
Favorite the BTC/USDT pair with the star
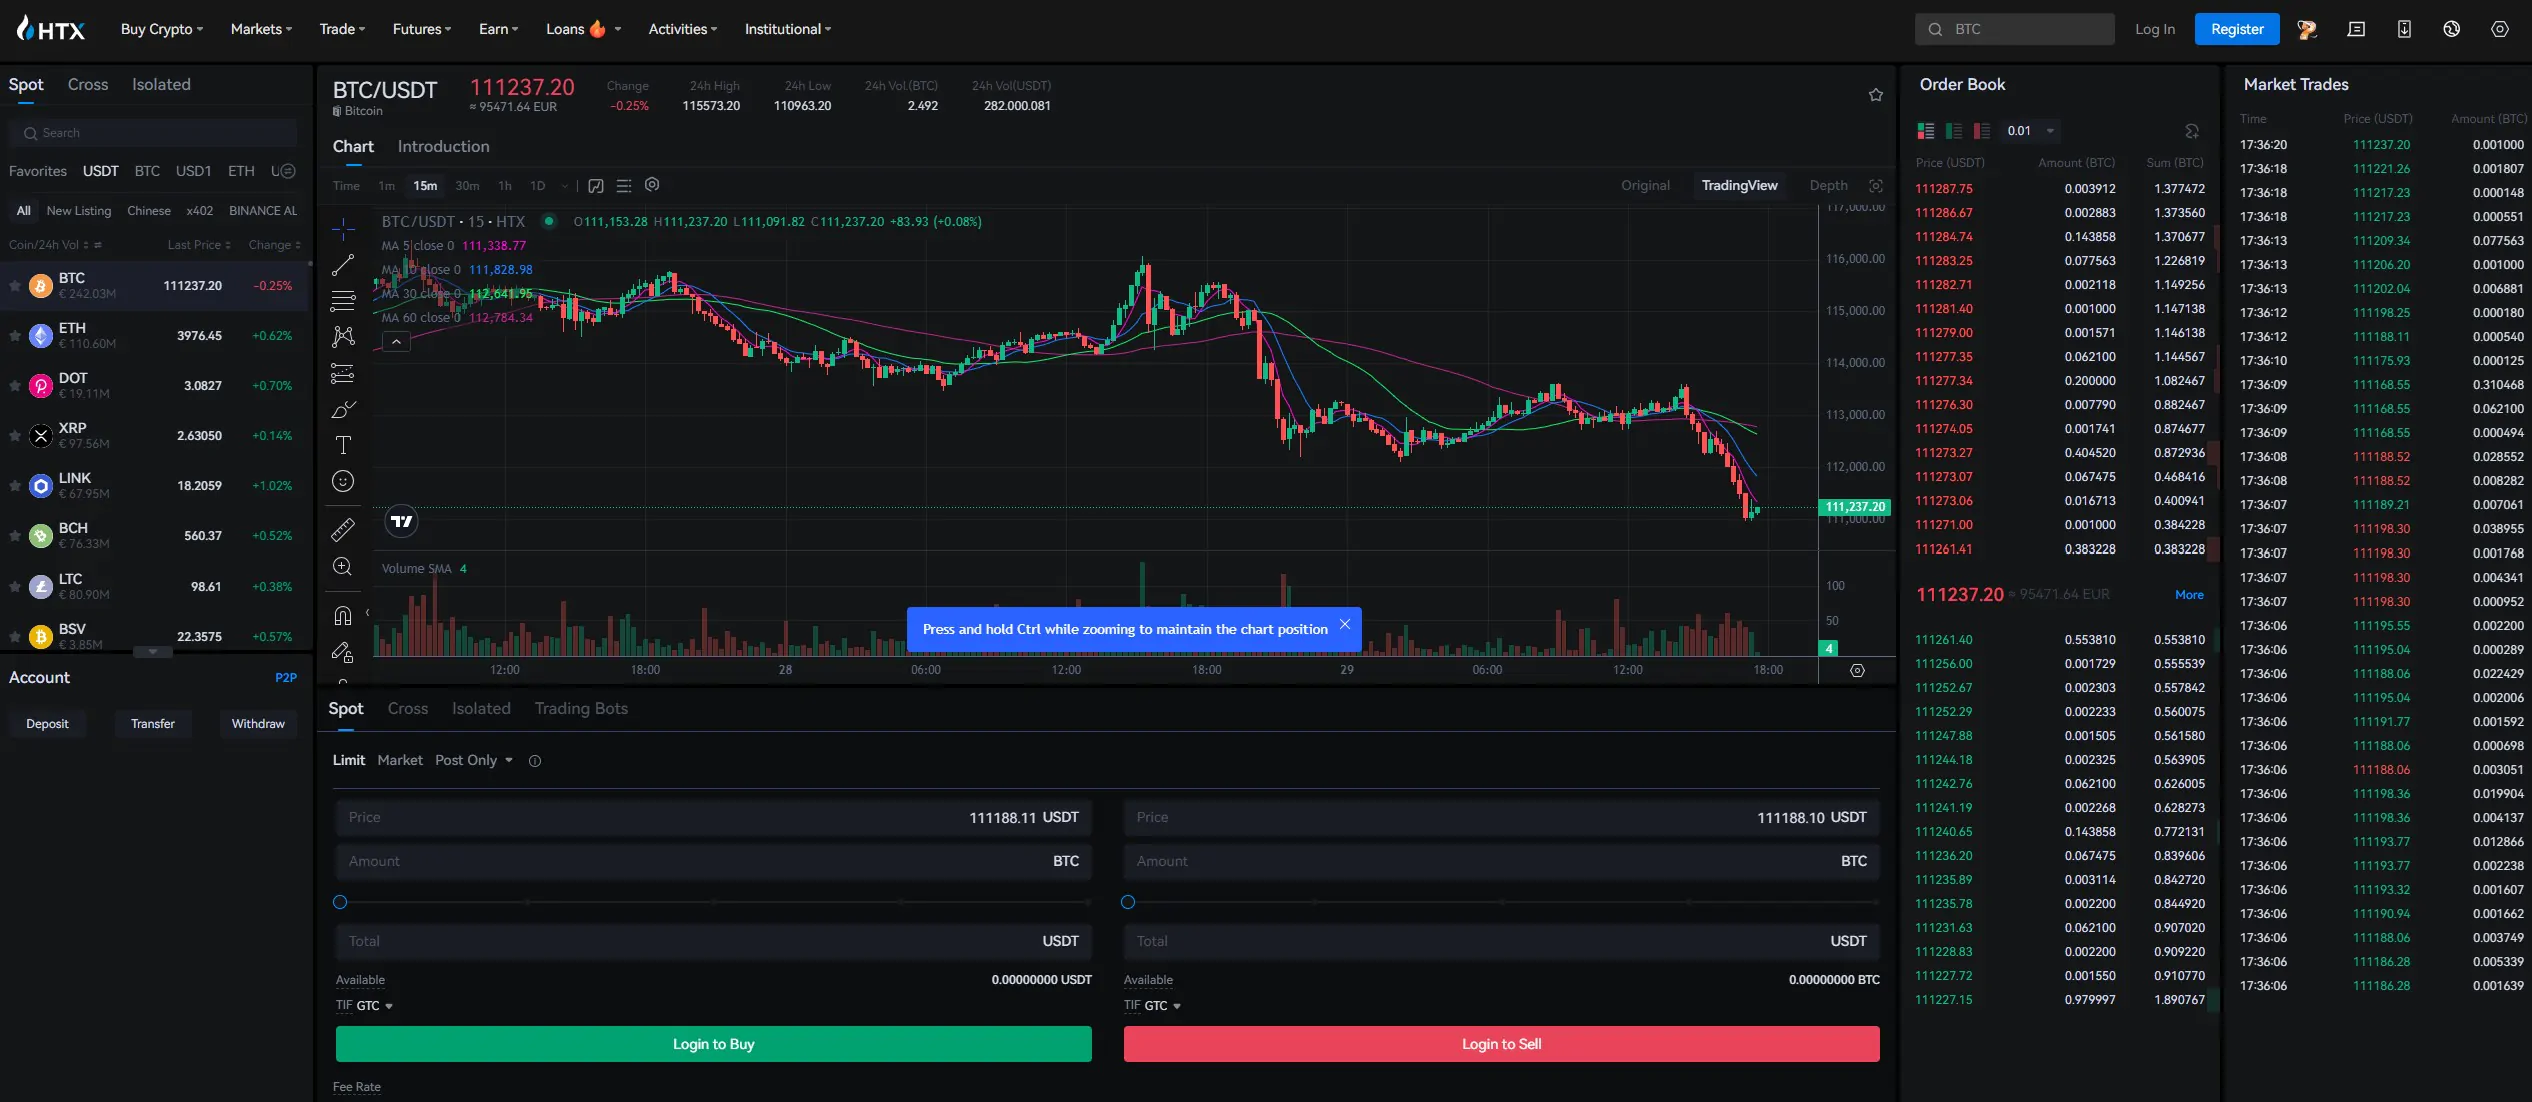(x=1876, y=95)
